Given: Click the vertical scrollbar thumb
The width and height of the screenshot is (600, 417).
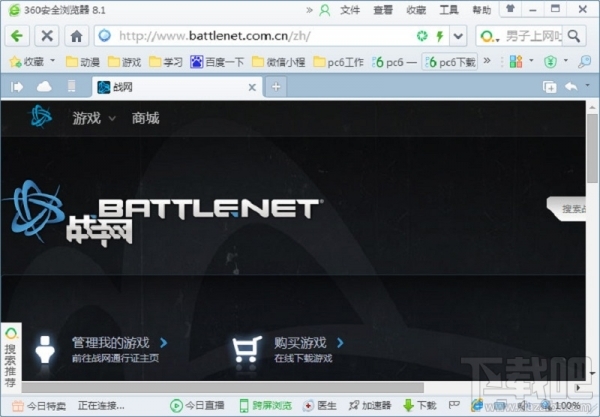Looking at the screenshot, I should click(x=593, y=149).
